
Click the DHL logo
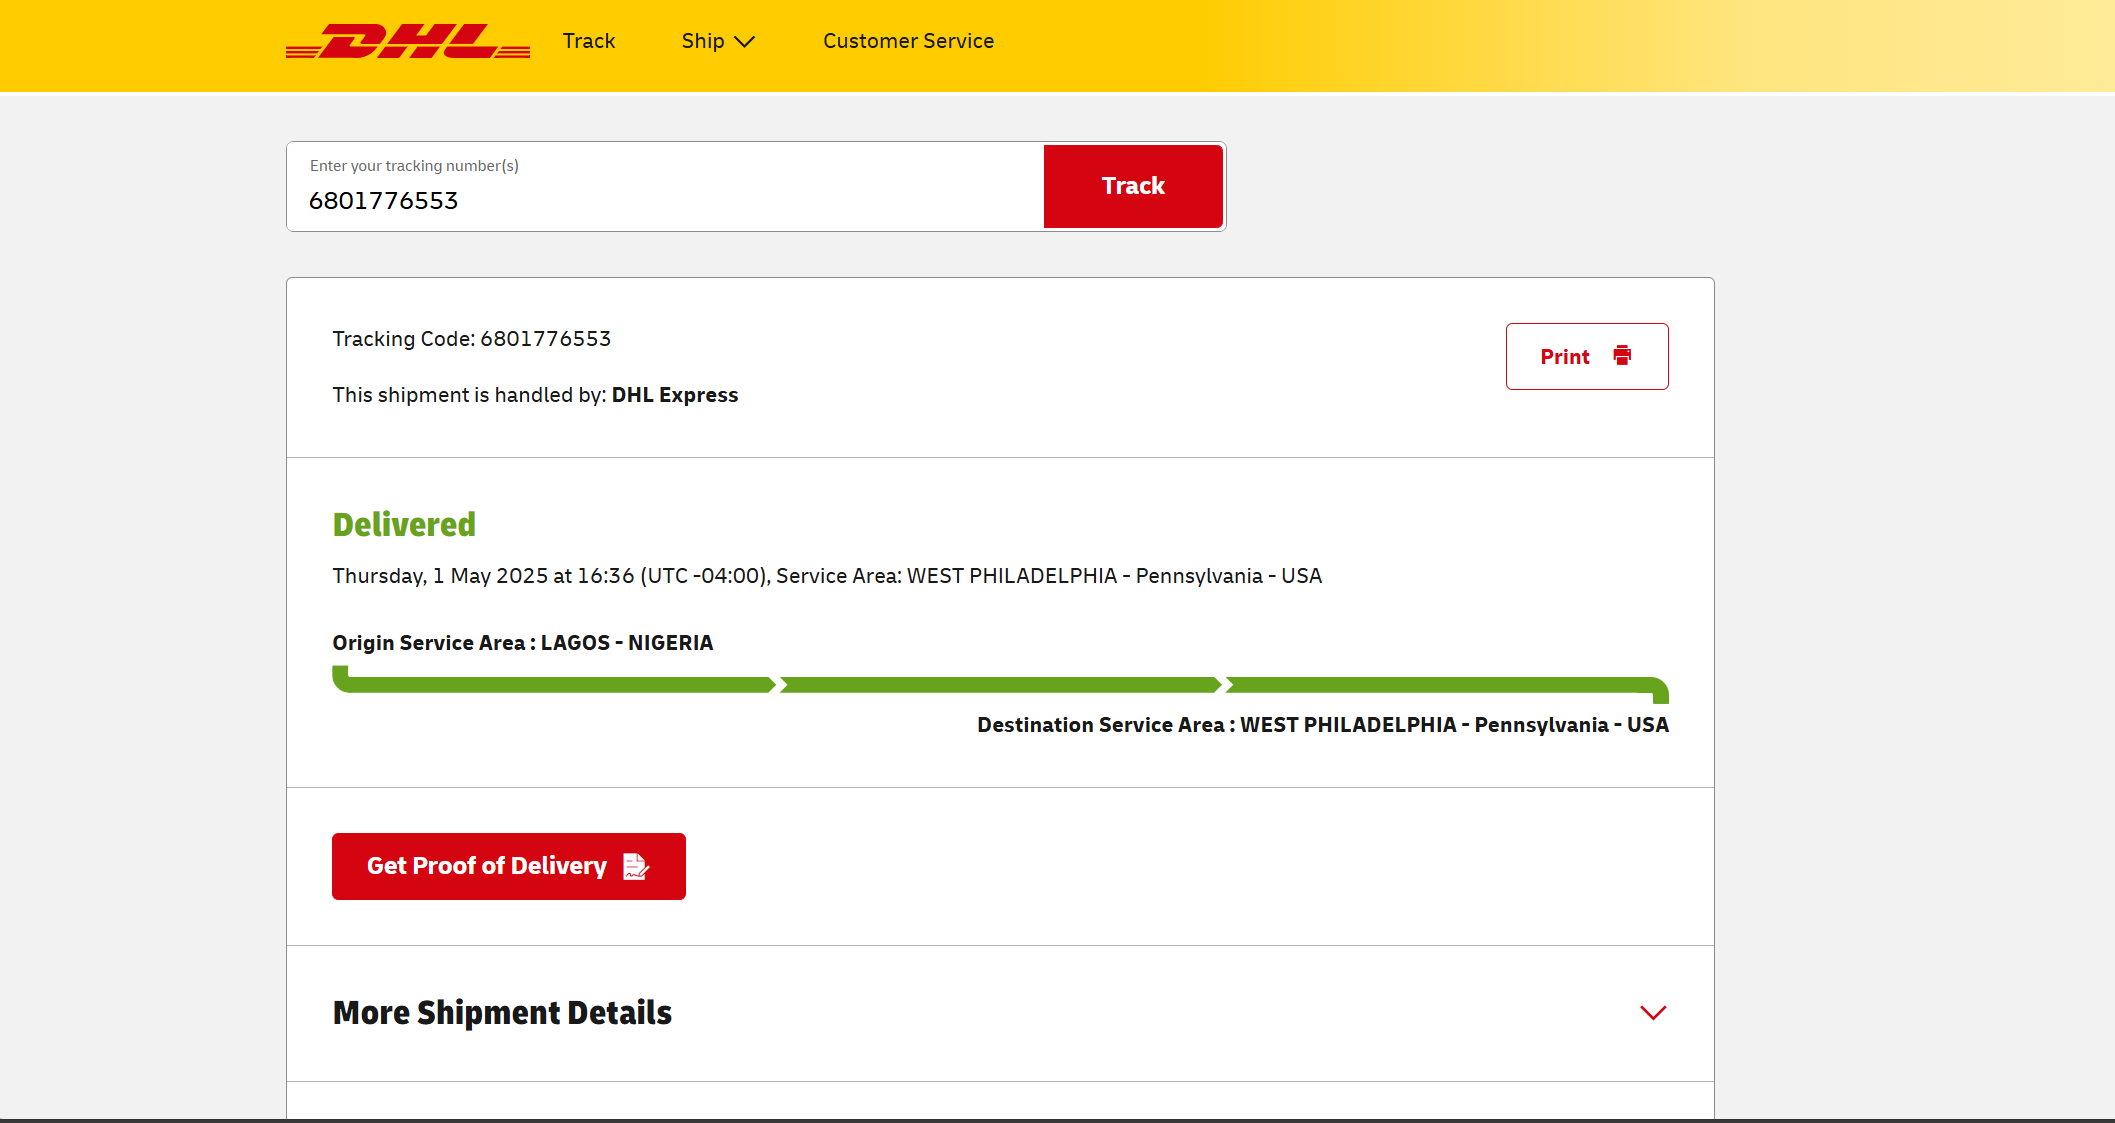coord(408,41)
